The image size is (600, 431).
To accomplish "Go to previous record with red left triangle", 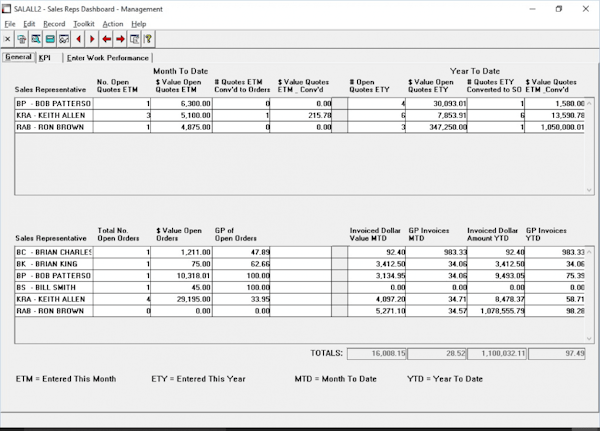I will click(78, 39).
